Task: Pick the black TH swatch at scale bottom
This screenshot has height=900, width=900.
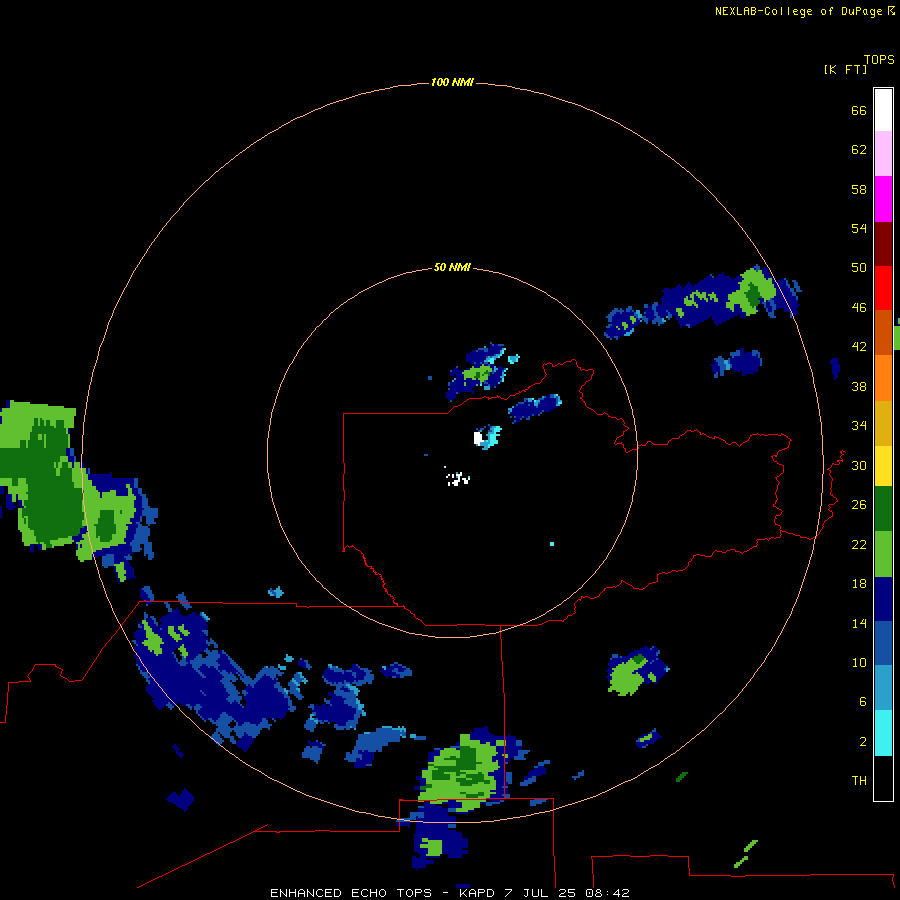Action: [x=883, y=778]
